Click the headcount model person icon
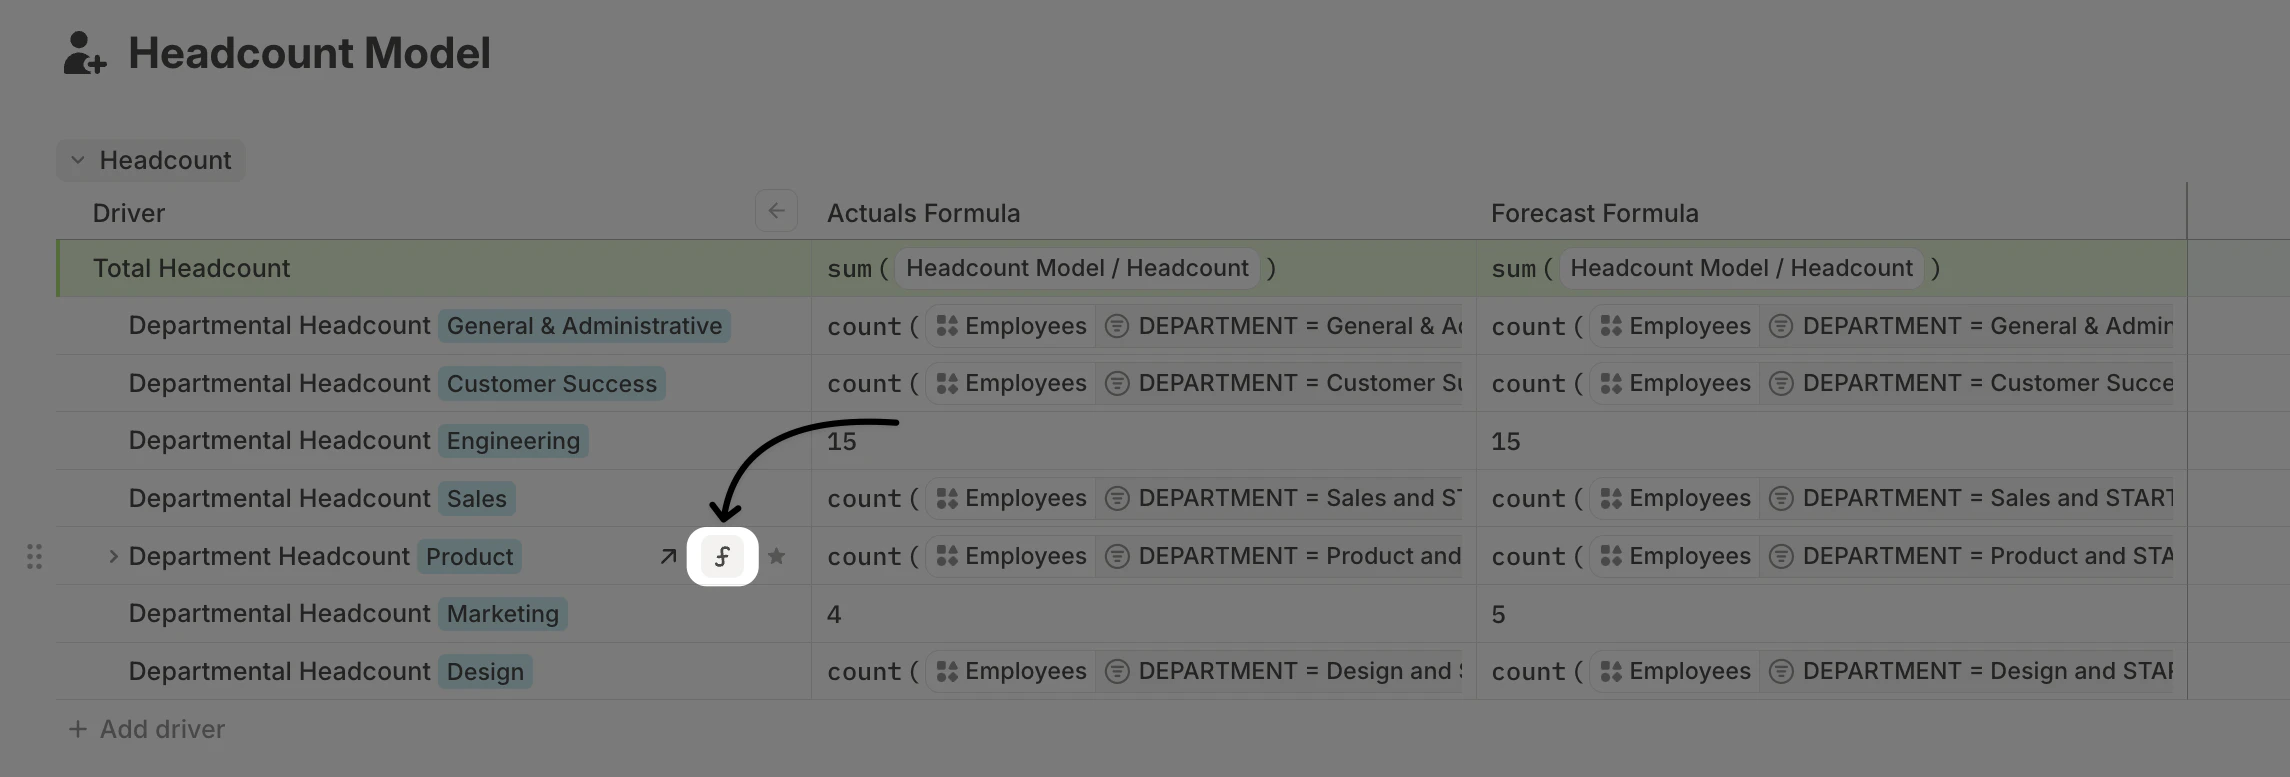The image size is (2290, 777). pyautogui.click(x=84, y=53)
